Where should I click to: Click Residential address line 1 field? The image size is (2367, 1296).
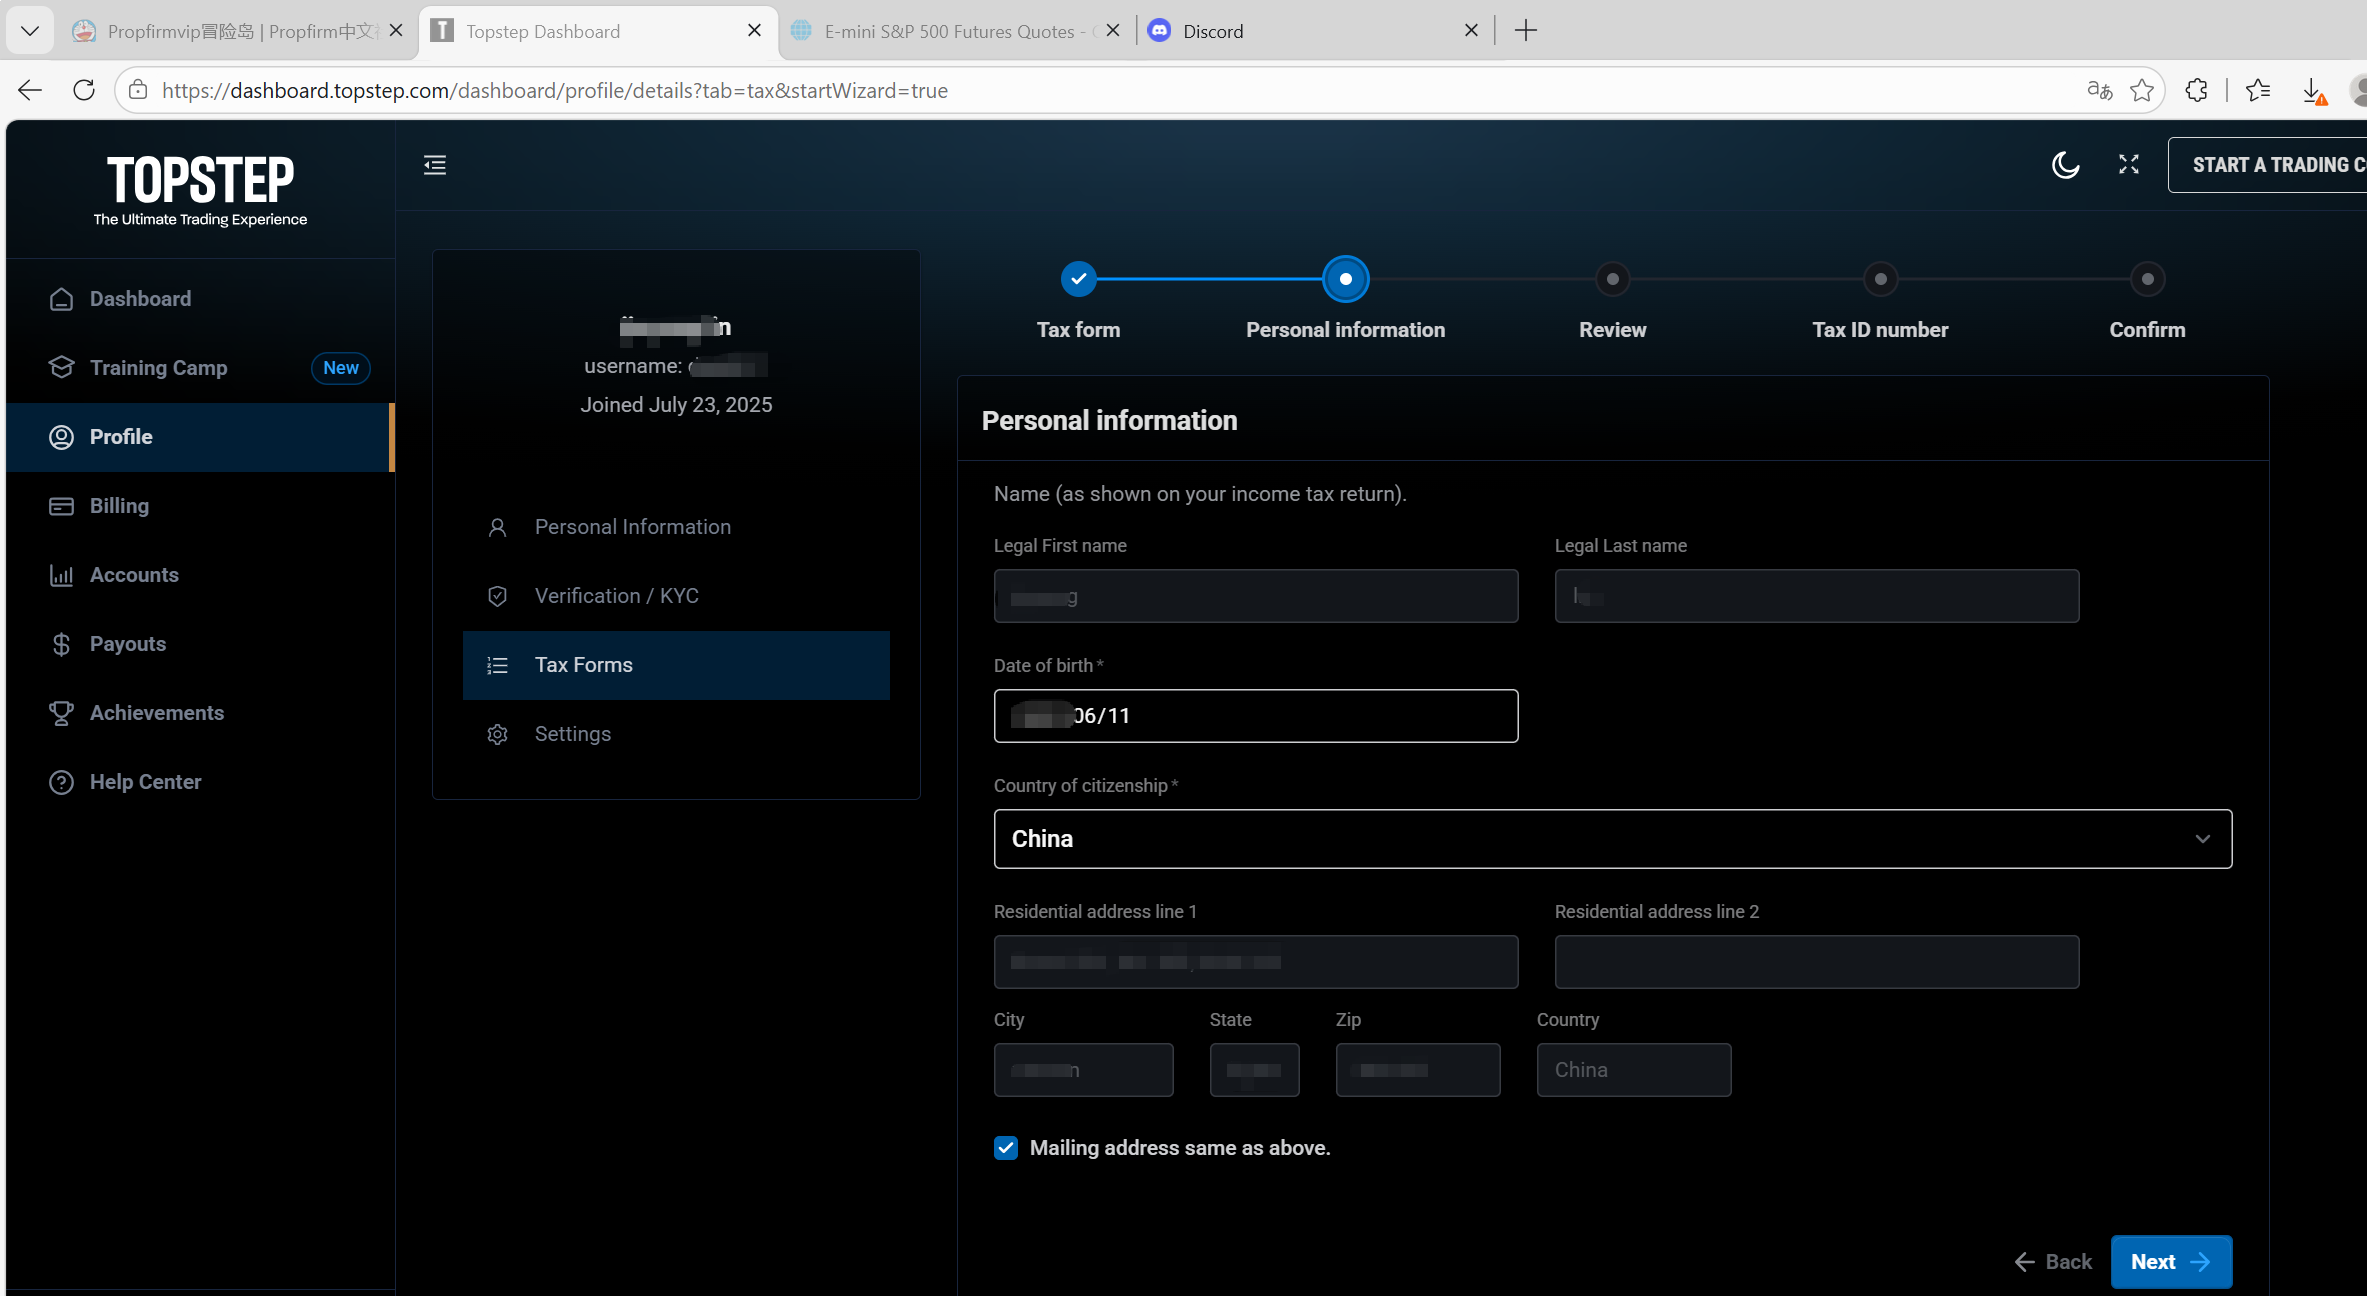point(1256,962)
